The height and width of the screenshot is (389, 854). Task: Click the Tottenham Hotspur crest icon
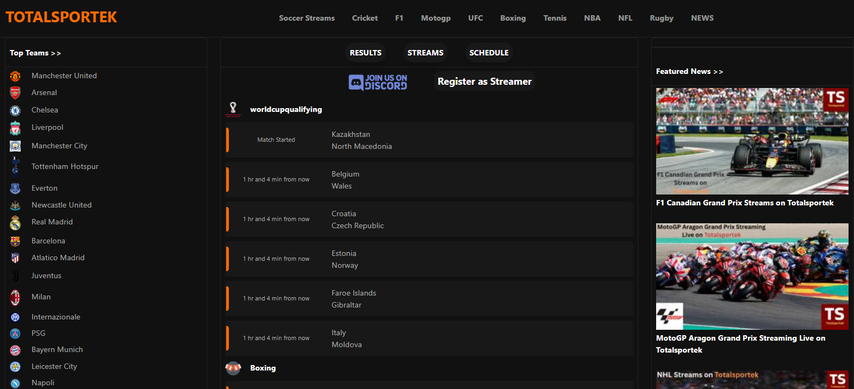(x=15, y=166)
